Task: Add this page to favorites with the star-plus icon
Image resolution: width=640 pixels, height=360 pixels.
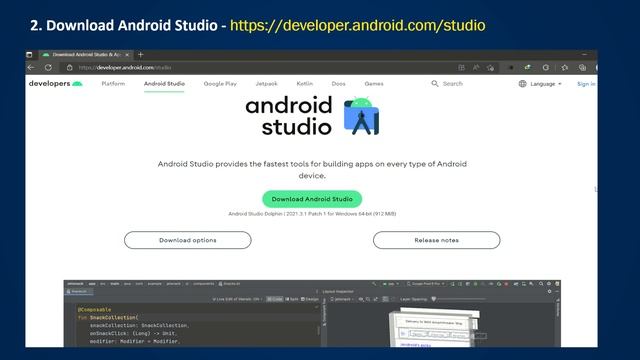Action: [490, 67]
